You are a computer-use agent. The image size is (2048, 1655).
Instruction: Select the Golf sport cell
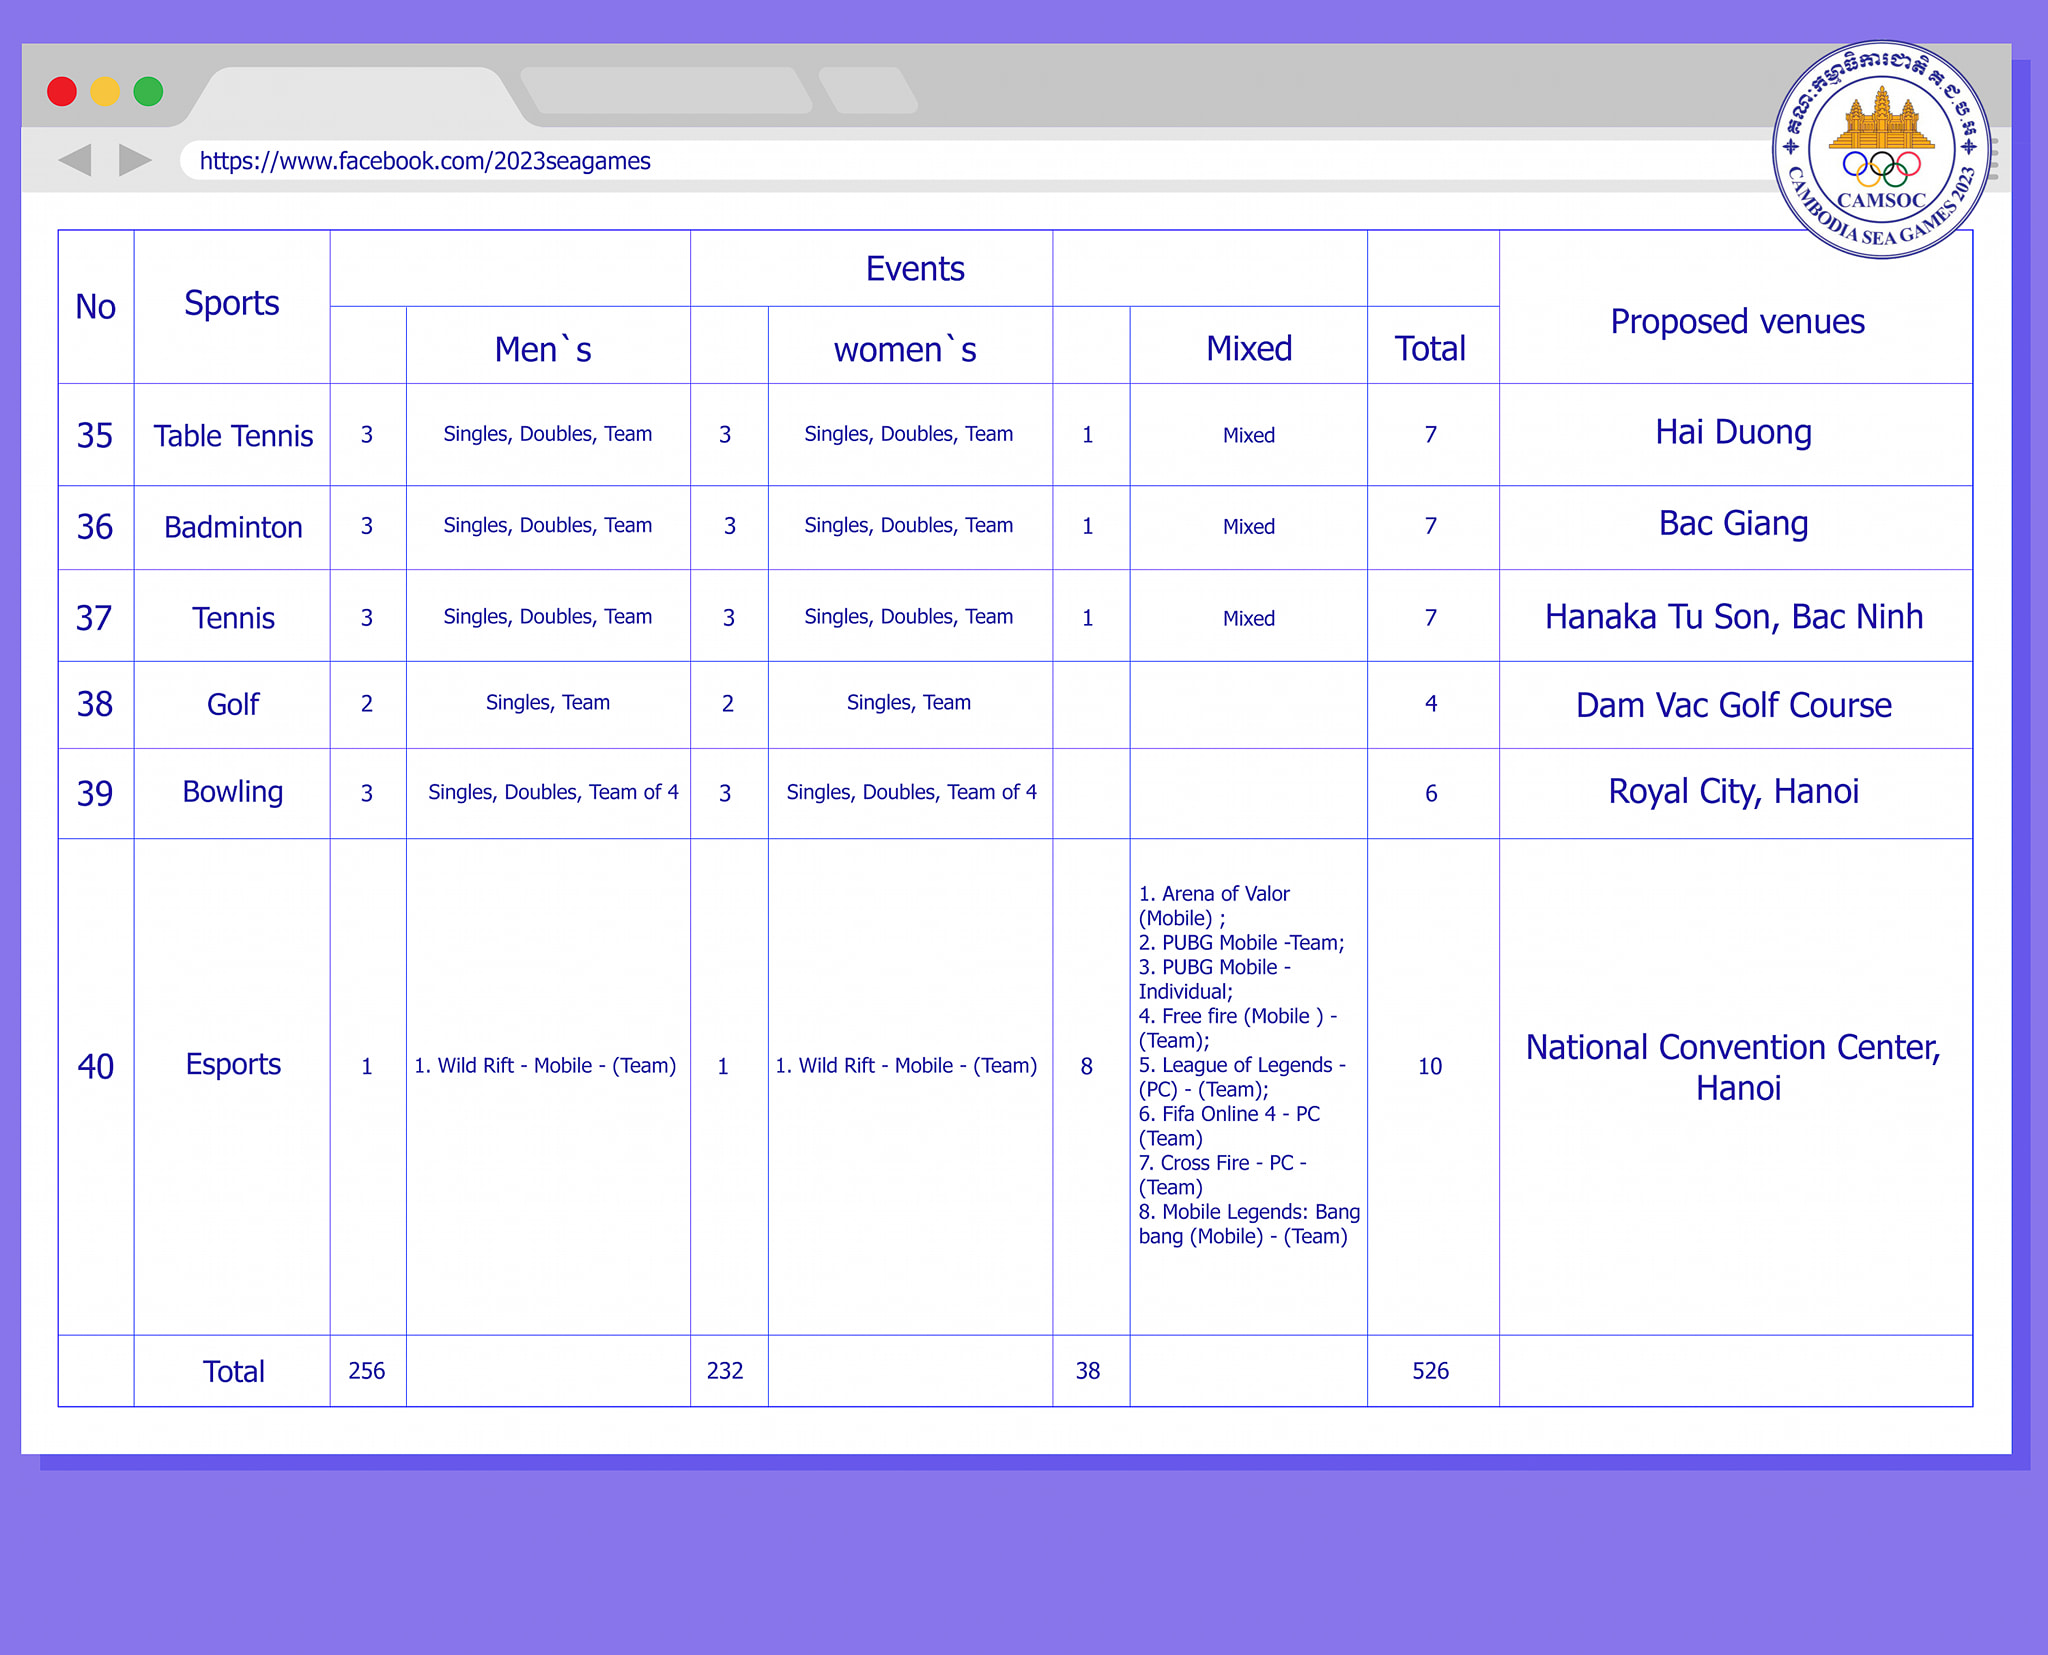(x=233, y=704)
